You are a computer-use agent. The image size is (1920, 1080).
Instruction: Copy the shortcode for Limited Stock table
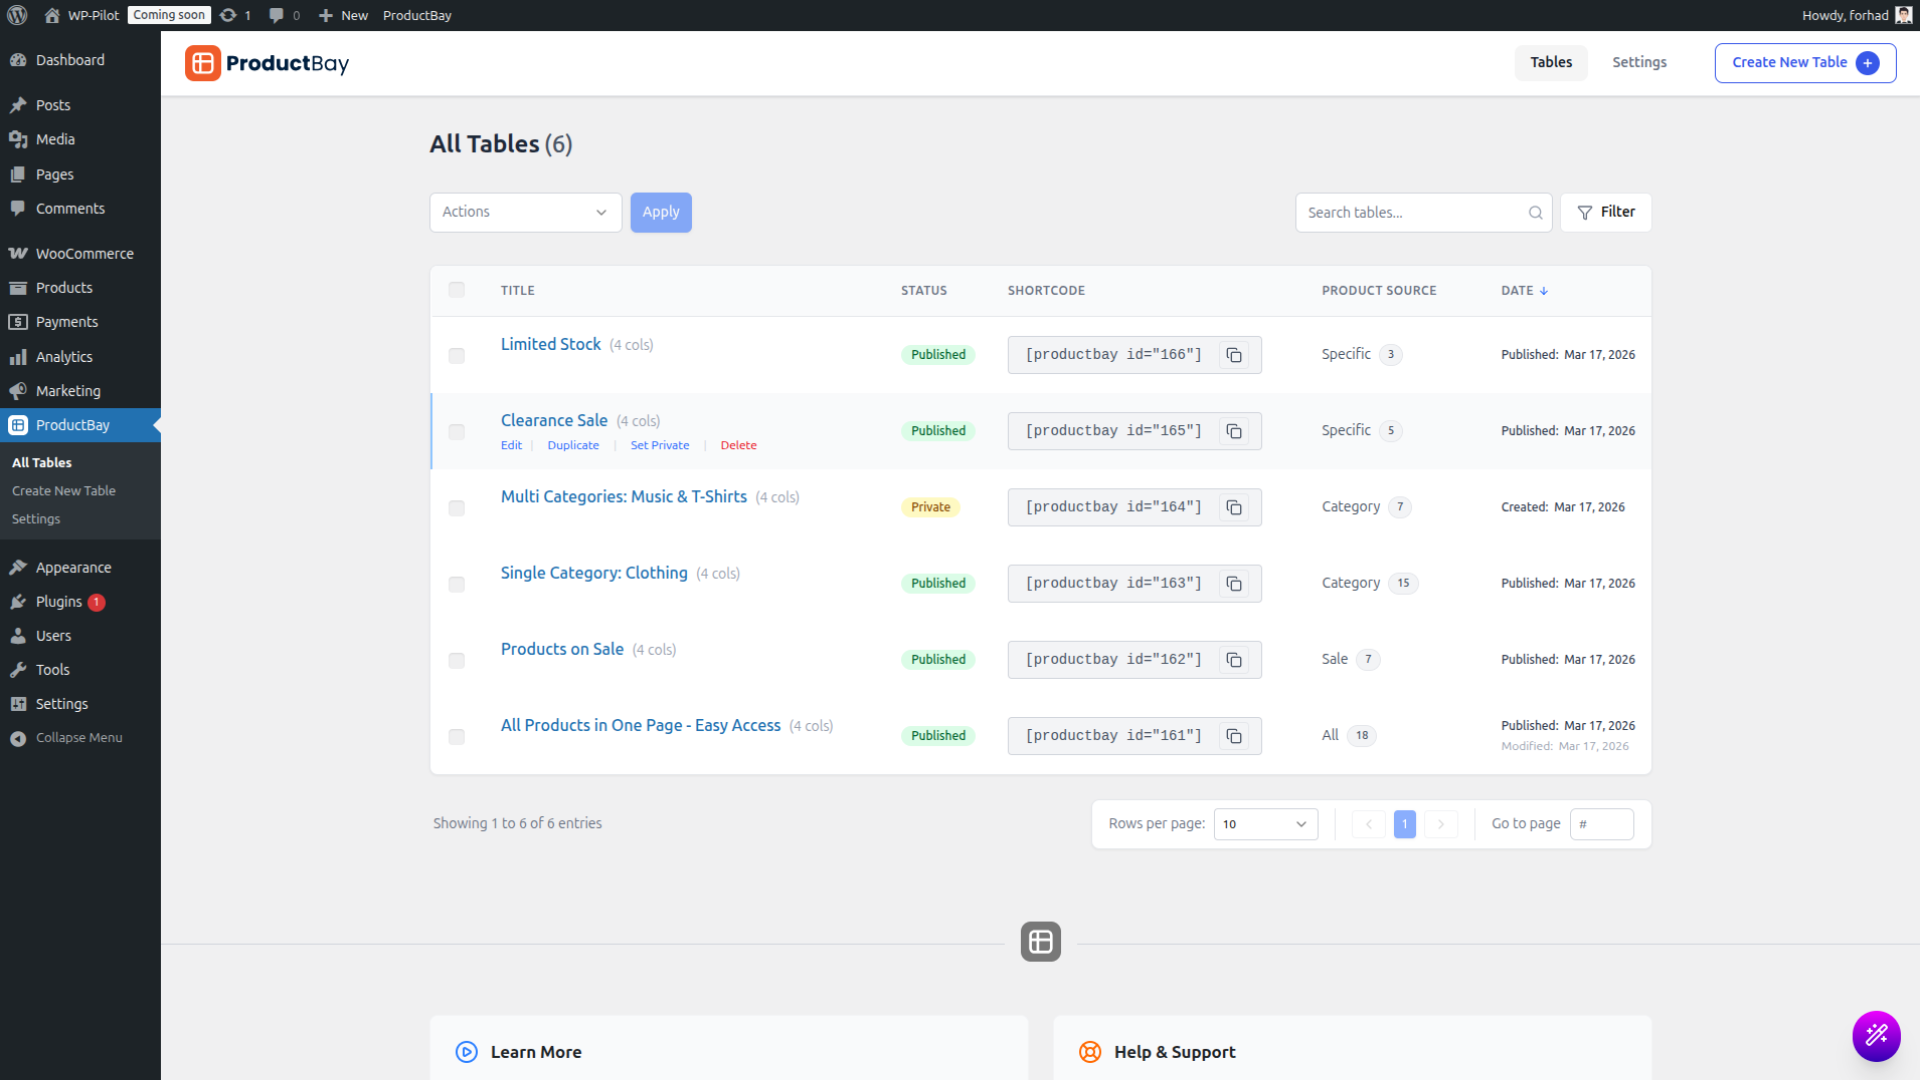point(1233,355)
